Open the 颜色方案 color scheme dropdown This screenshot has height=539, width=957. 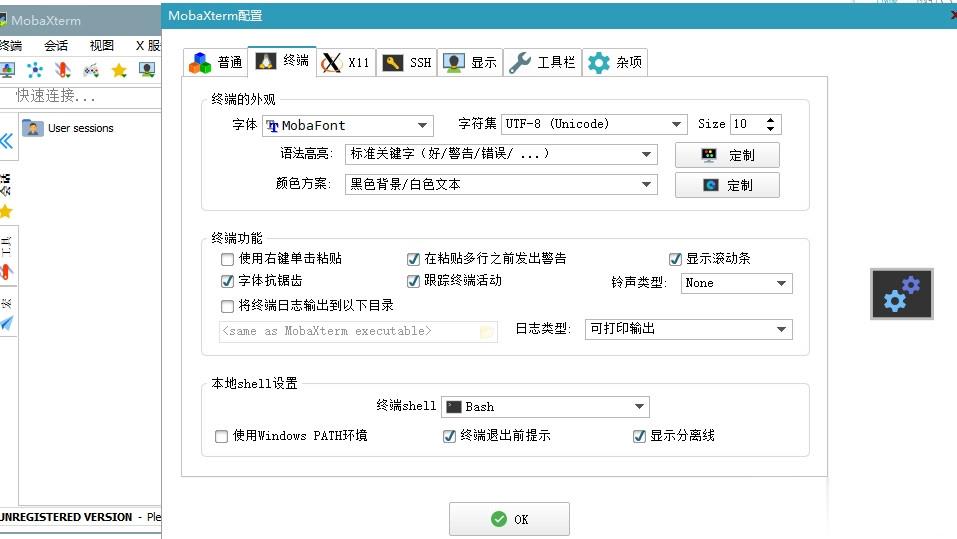pyautogui.click(x=501, y=184)
